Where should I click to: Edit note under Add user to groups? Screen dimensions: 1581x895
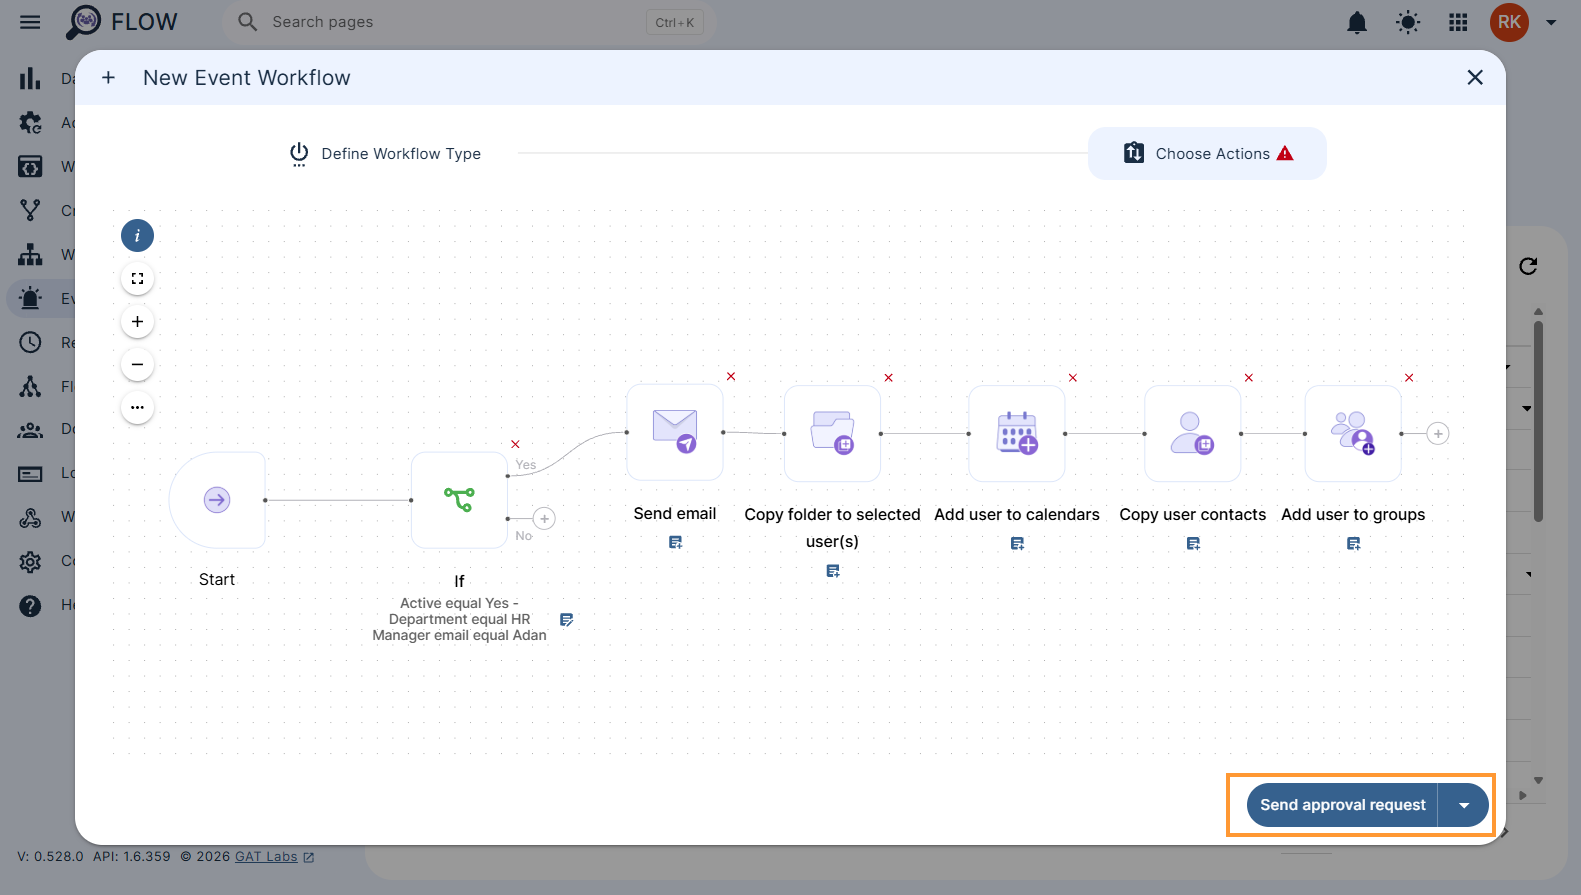click(1353, 543)
